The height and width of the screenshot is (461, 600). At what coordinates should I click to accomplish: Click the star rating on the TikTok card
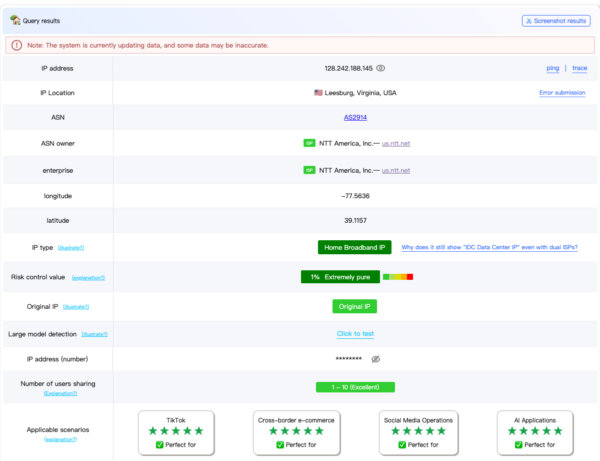pos(176,431)
